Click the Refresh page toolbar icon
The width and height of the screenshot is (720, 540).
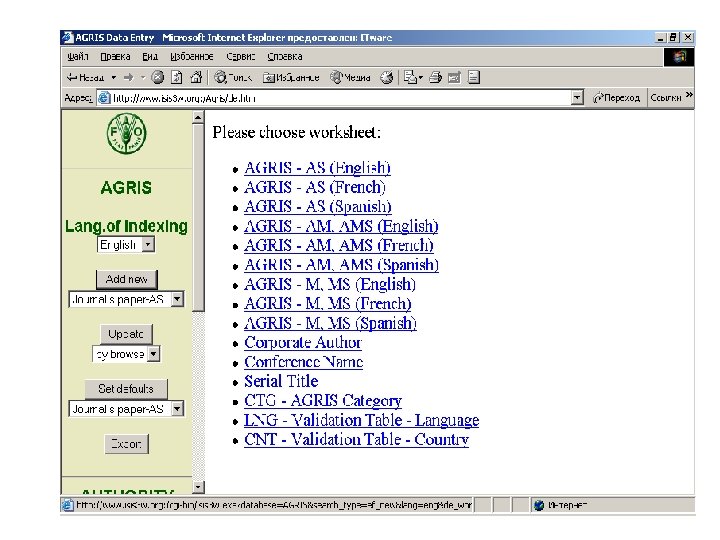[x=177, y=77]
